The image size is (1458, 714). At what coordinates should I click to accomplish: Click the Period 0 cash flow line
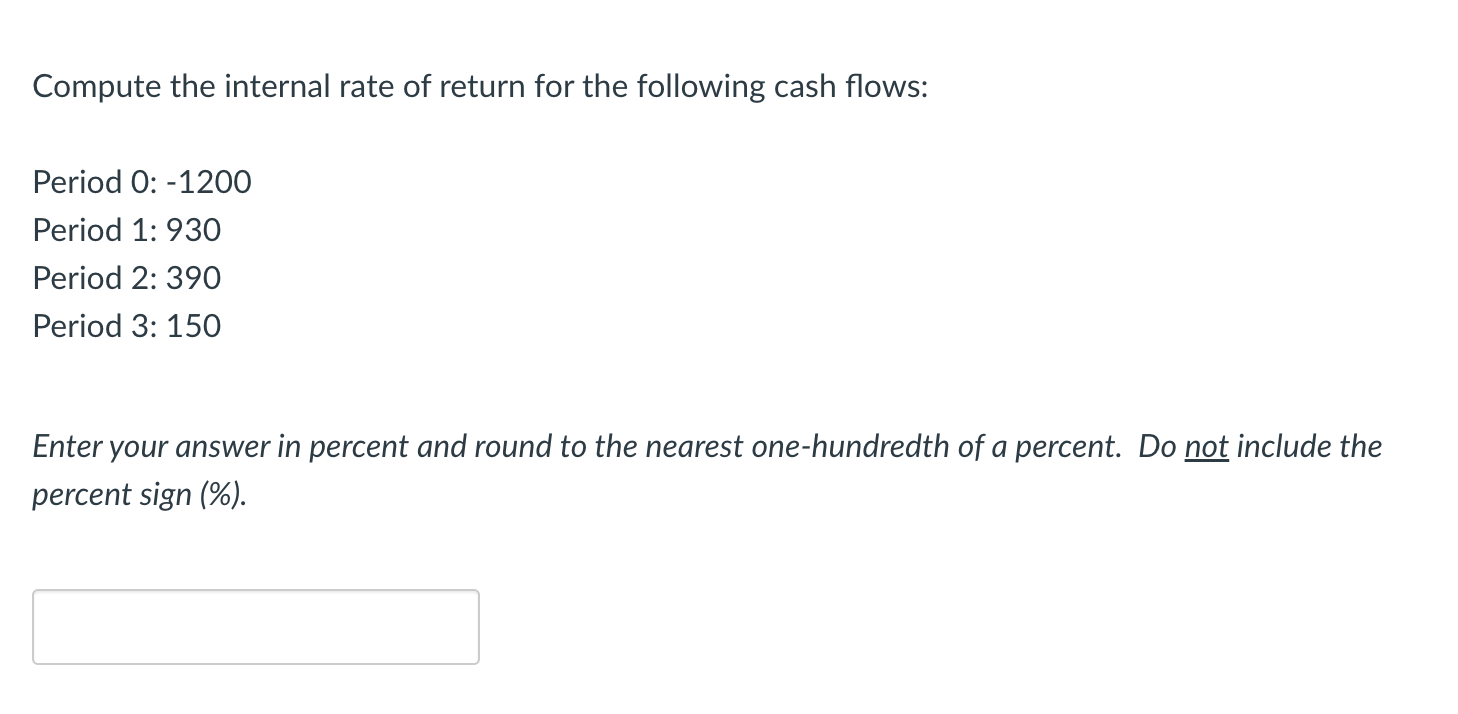point(140,182)
